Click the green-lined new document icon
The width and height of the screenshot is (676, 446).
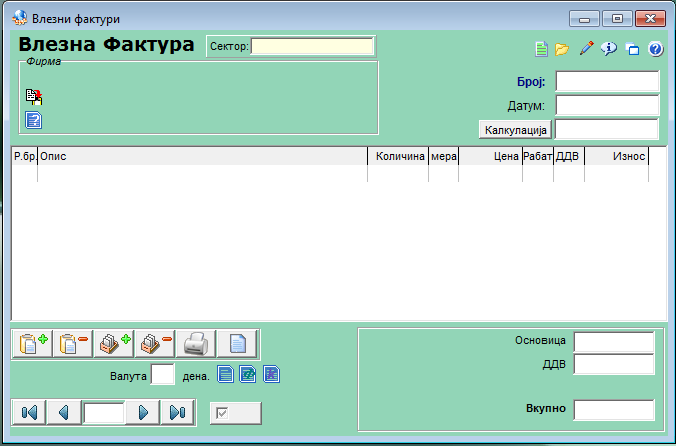541,49
